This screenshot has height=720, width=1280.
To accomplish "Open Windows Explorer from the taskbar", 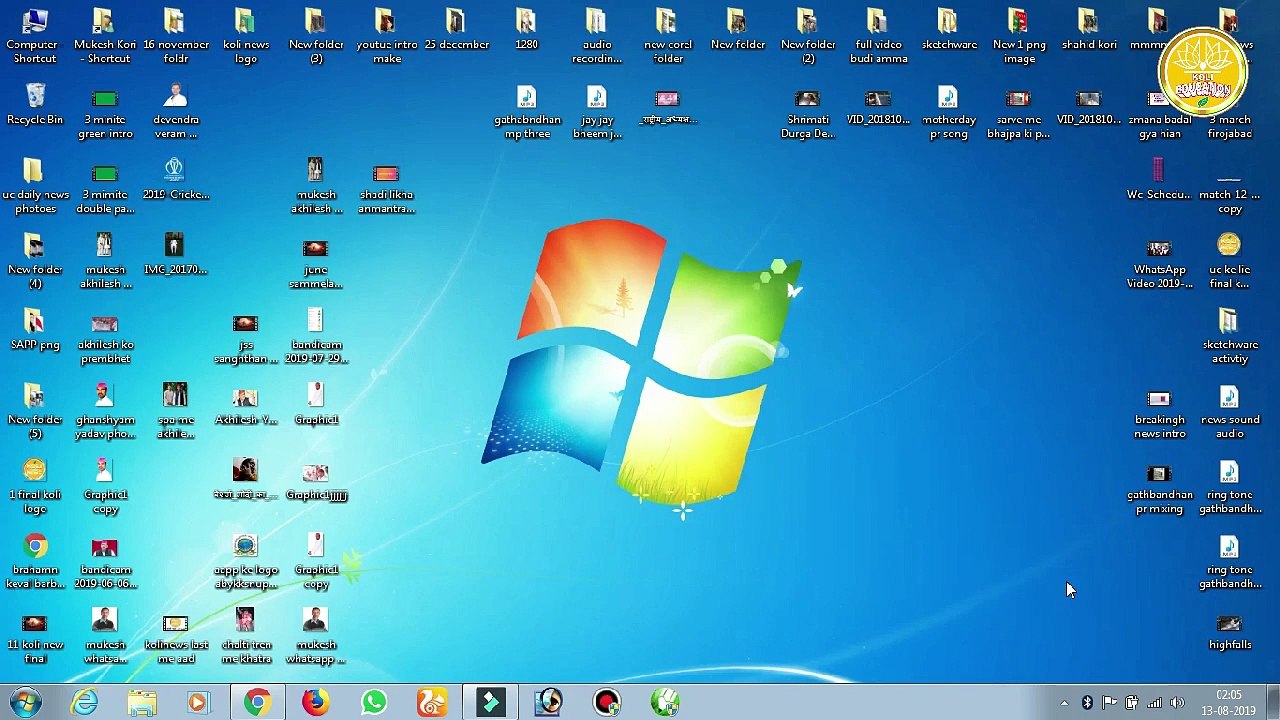I will (142, 702).
